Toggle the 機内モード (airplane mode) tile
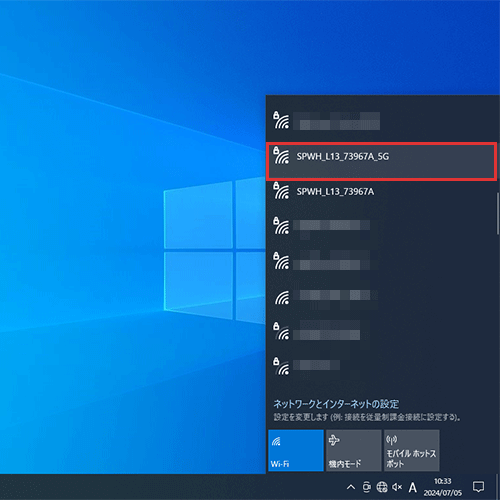500x500 pixels. pyautogui.click(x=353, y=450)
